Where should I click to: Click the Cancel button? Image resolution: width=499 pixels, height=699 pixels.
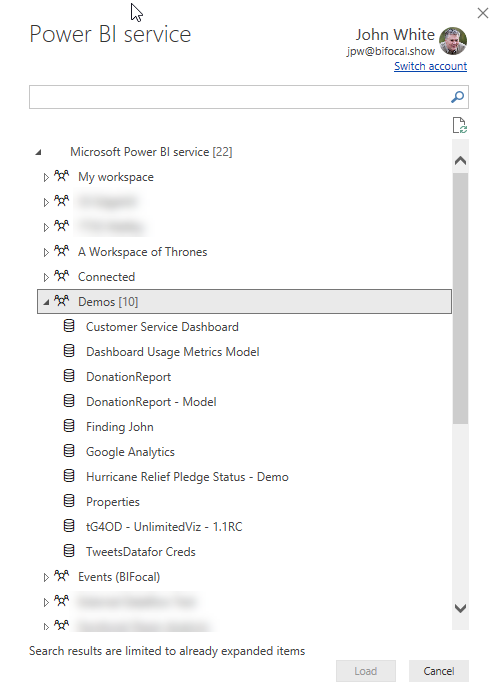(439, 670)
